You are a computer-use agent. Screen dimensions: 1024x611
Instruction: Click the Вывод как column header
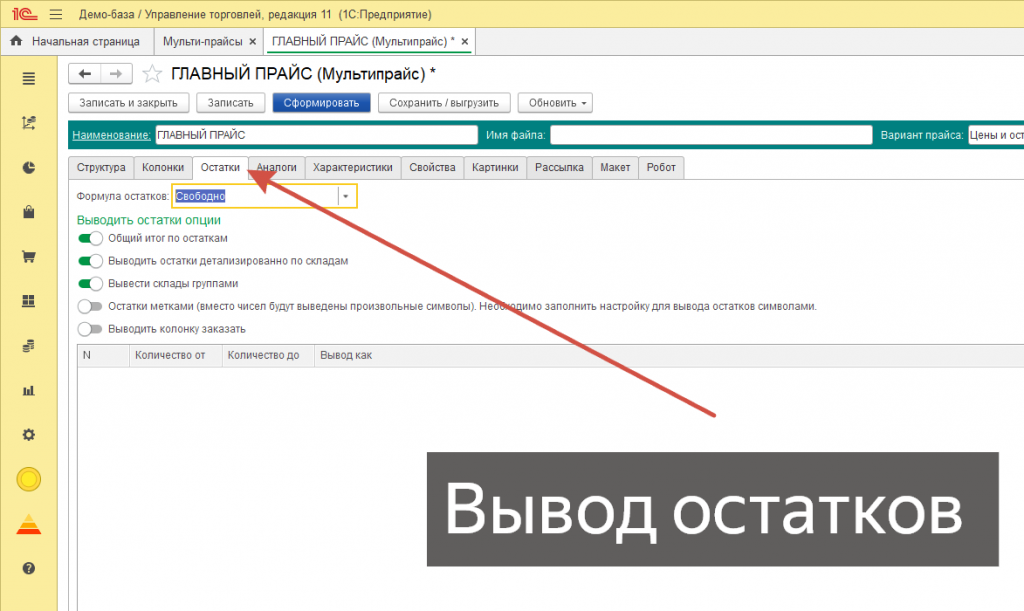click(669, 355)
